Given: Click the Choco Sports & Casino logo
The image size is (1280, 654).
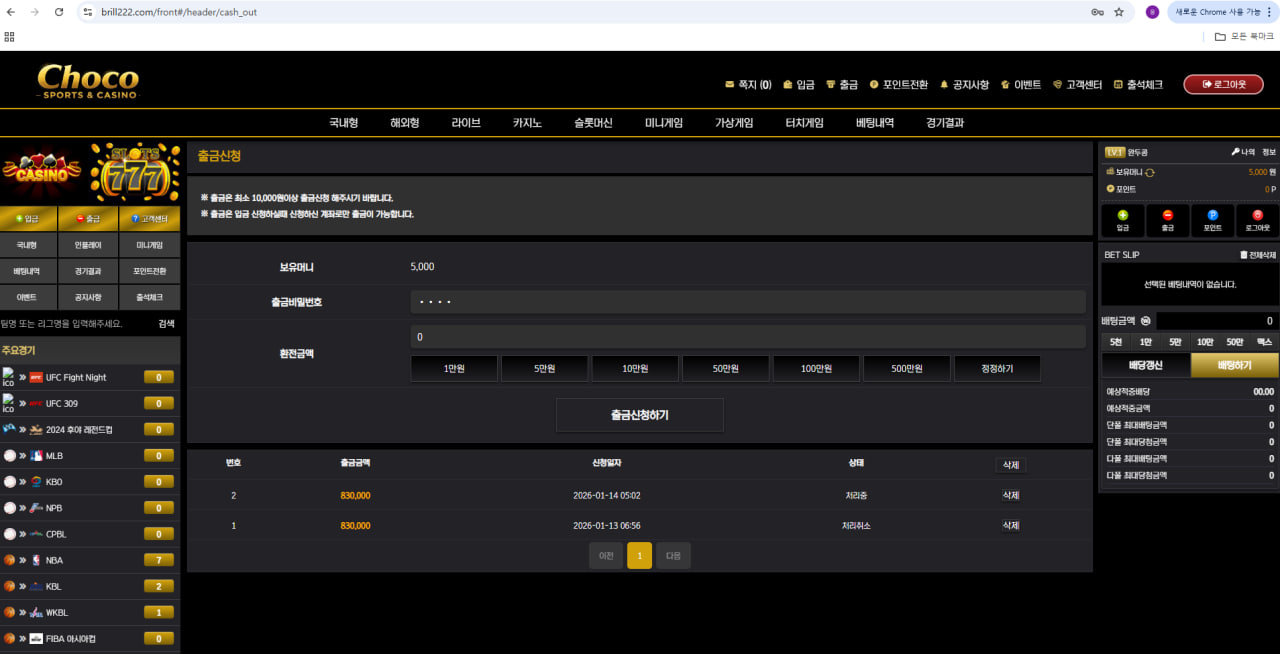Looking at the screenshot, I should click(x=88, y=81).
